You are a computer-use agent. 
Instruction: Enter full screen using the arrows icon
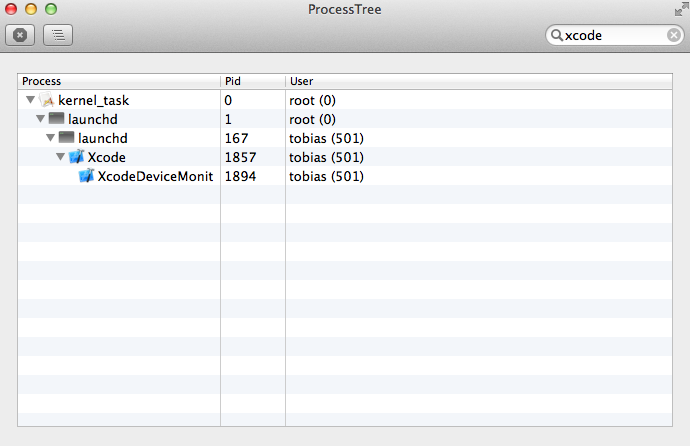coord(681,9)
